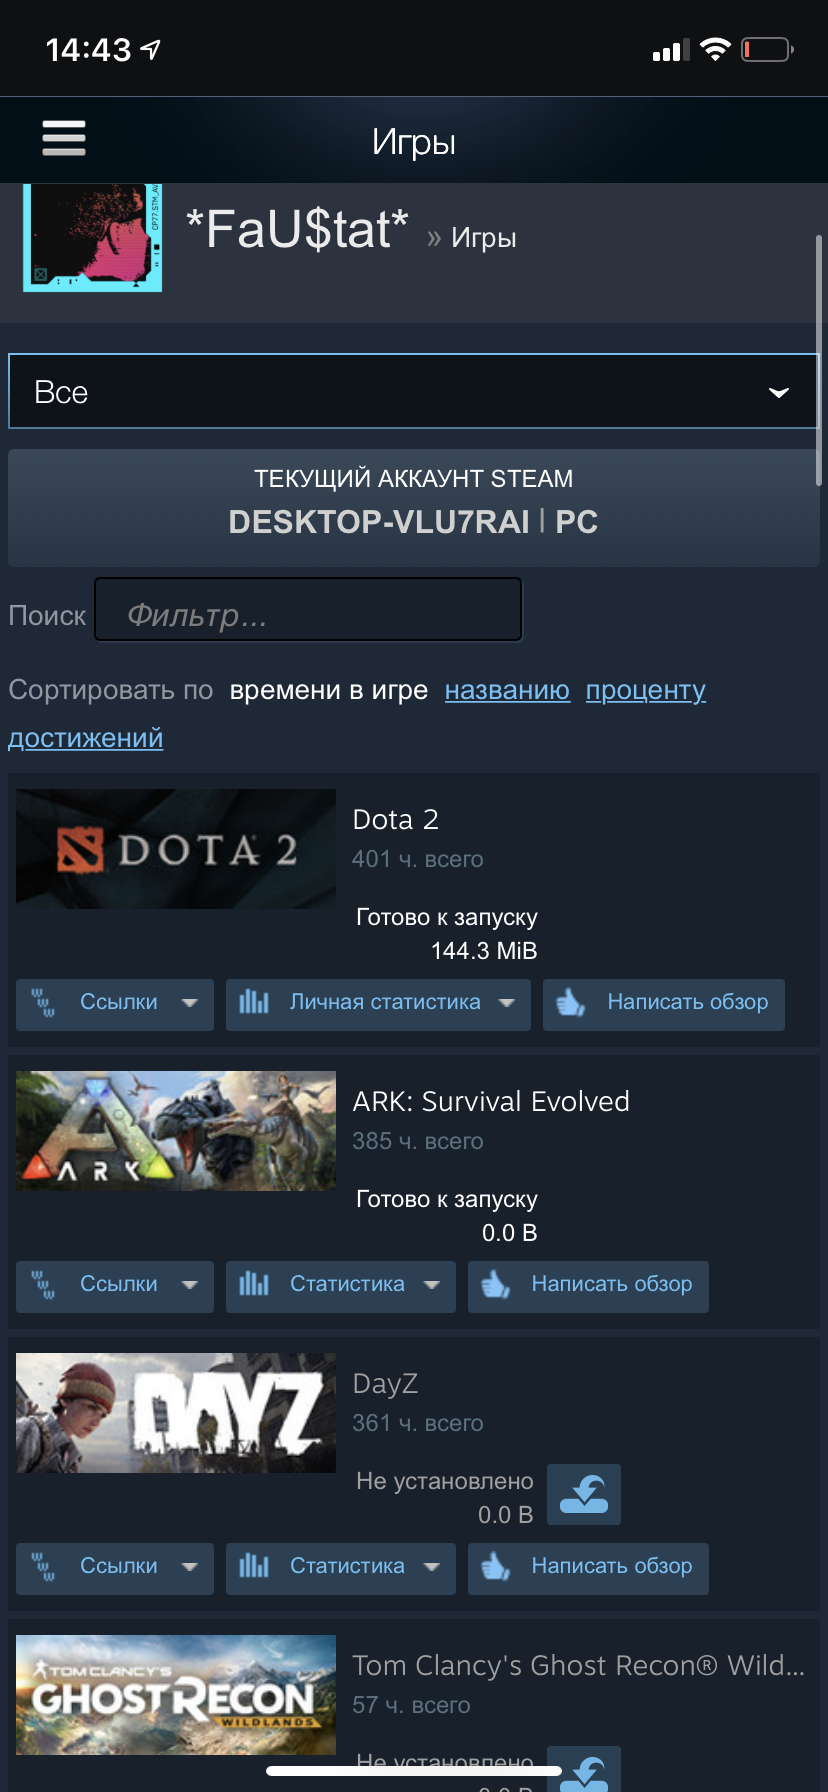Click "Написать обзор" for Dota 2
Viewport: 828px width, 1792px height.
(664, 1004)
